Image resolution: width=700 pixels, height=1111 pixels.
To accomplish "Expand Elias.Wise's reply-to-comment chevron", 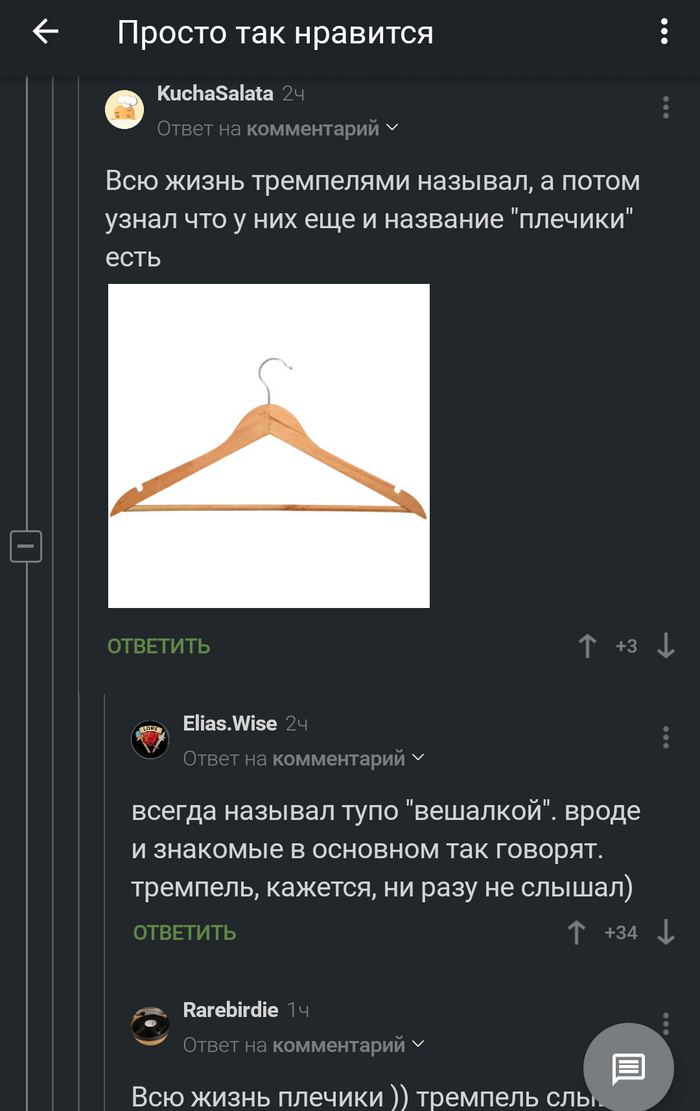I will [x=418, y=757].
